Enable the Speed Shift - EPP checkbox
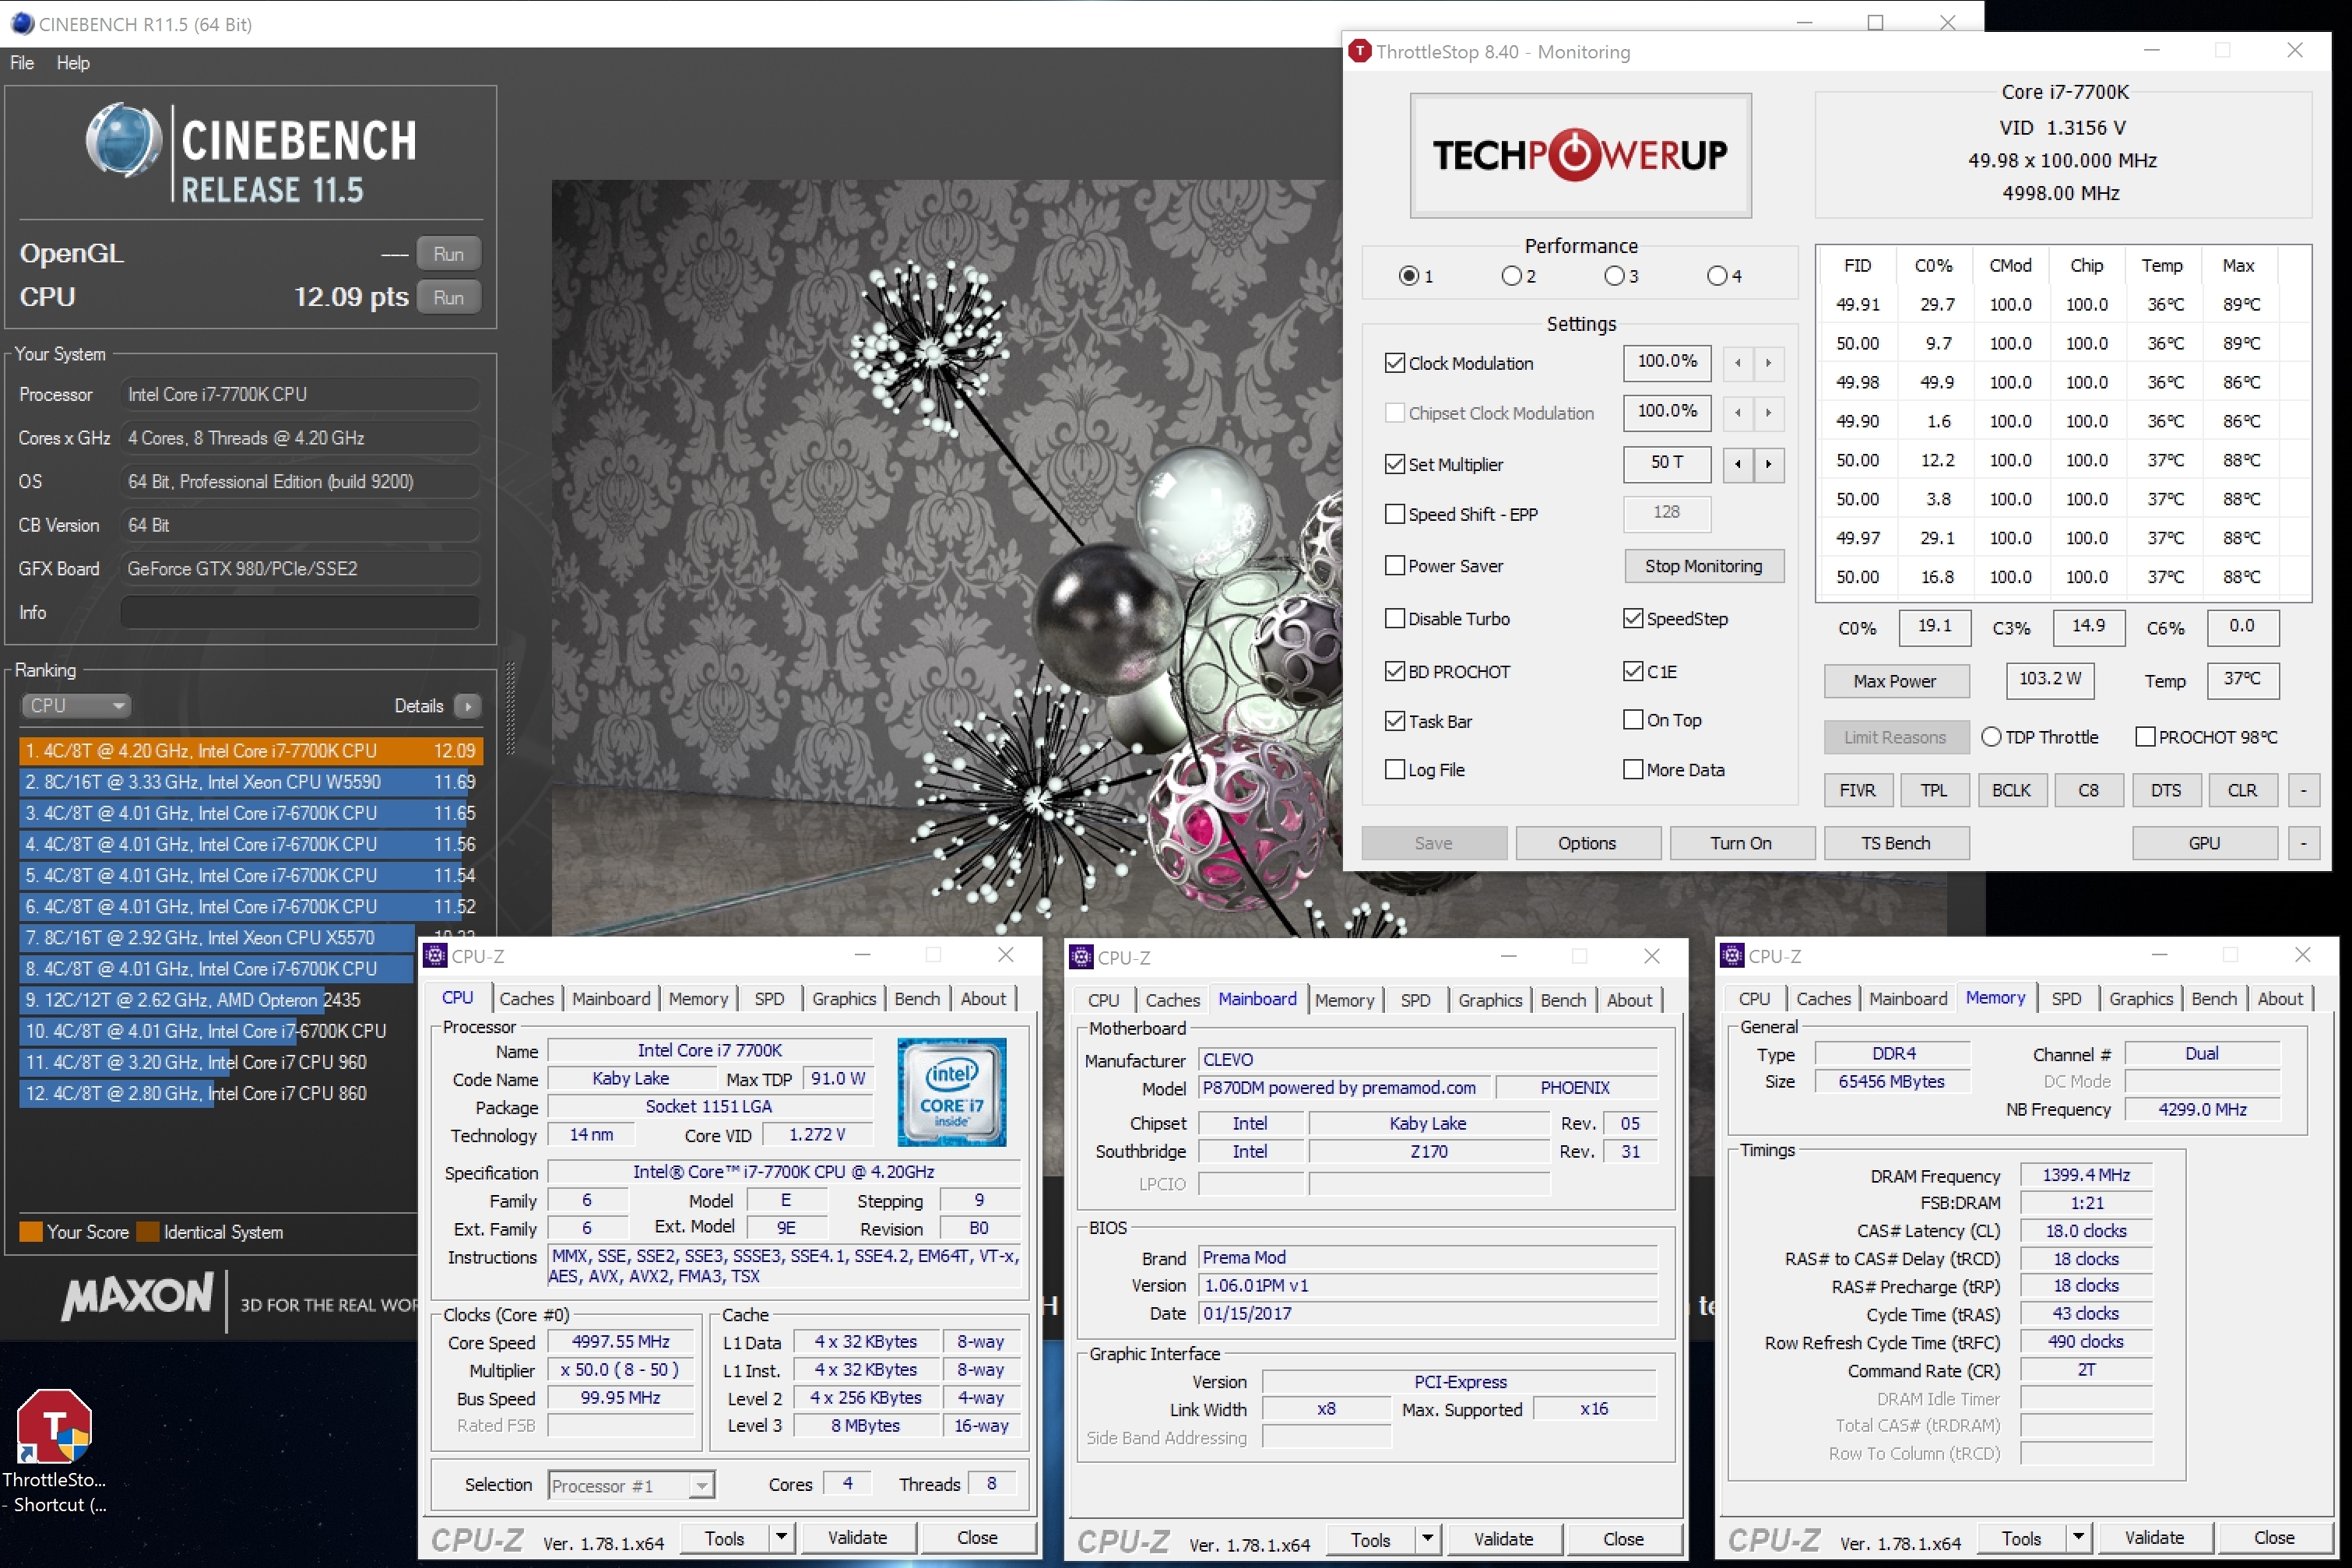Screen dimensions: 2352x1568 [x=1395, y=514]
